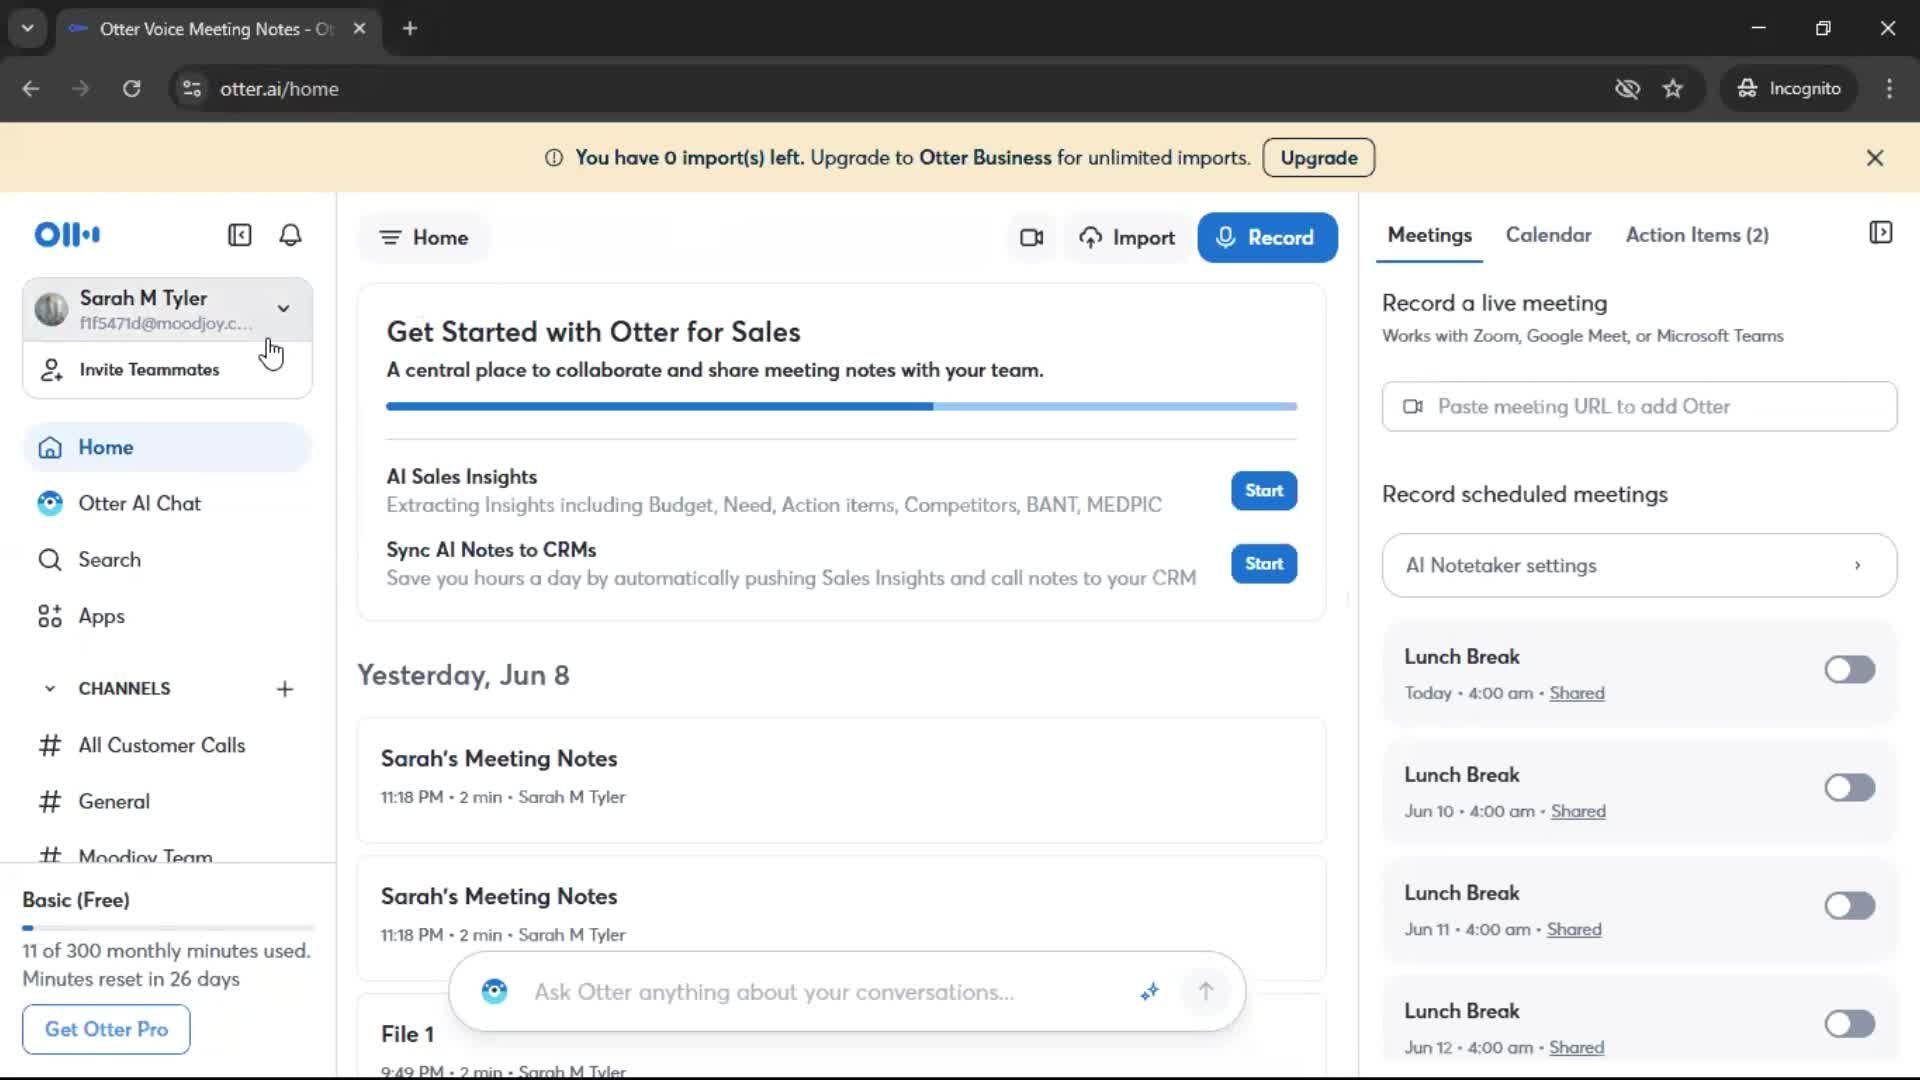Viewport: 1920px width, 1080px height.
Task: Start AI Sales Insights
Action: (x=1264, y=491)
